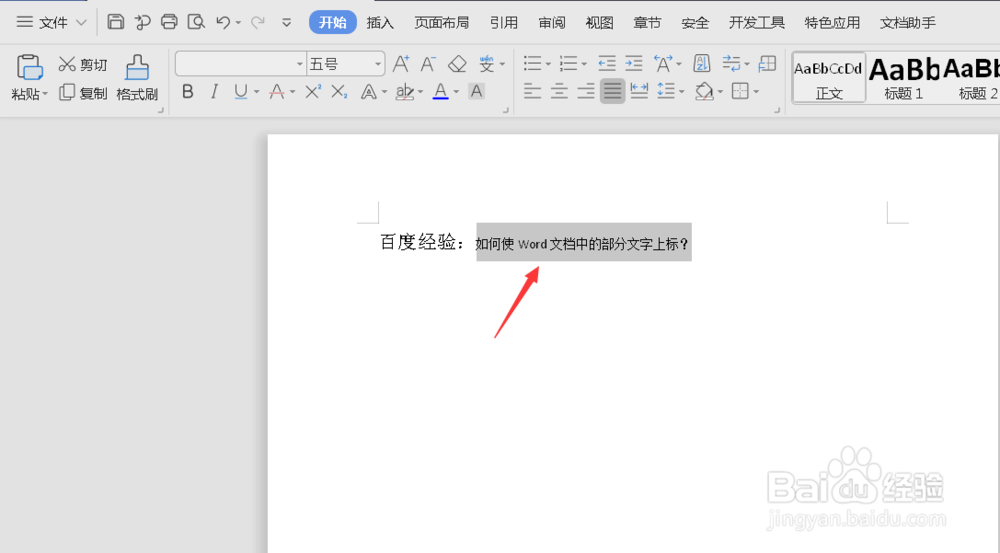This screenshot has width=1000, height=553.
Task: Decrease font size with A- icon
Action: click(x=428, y=64)
